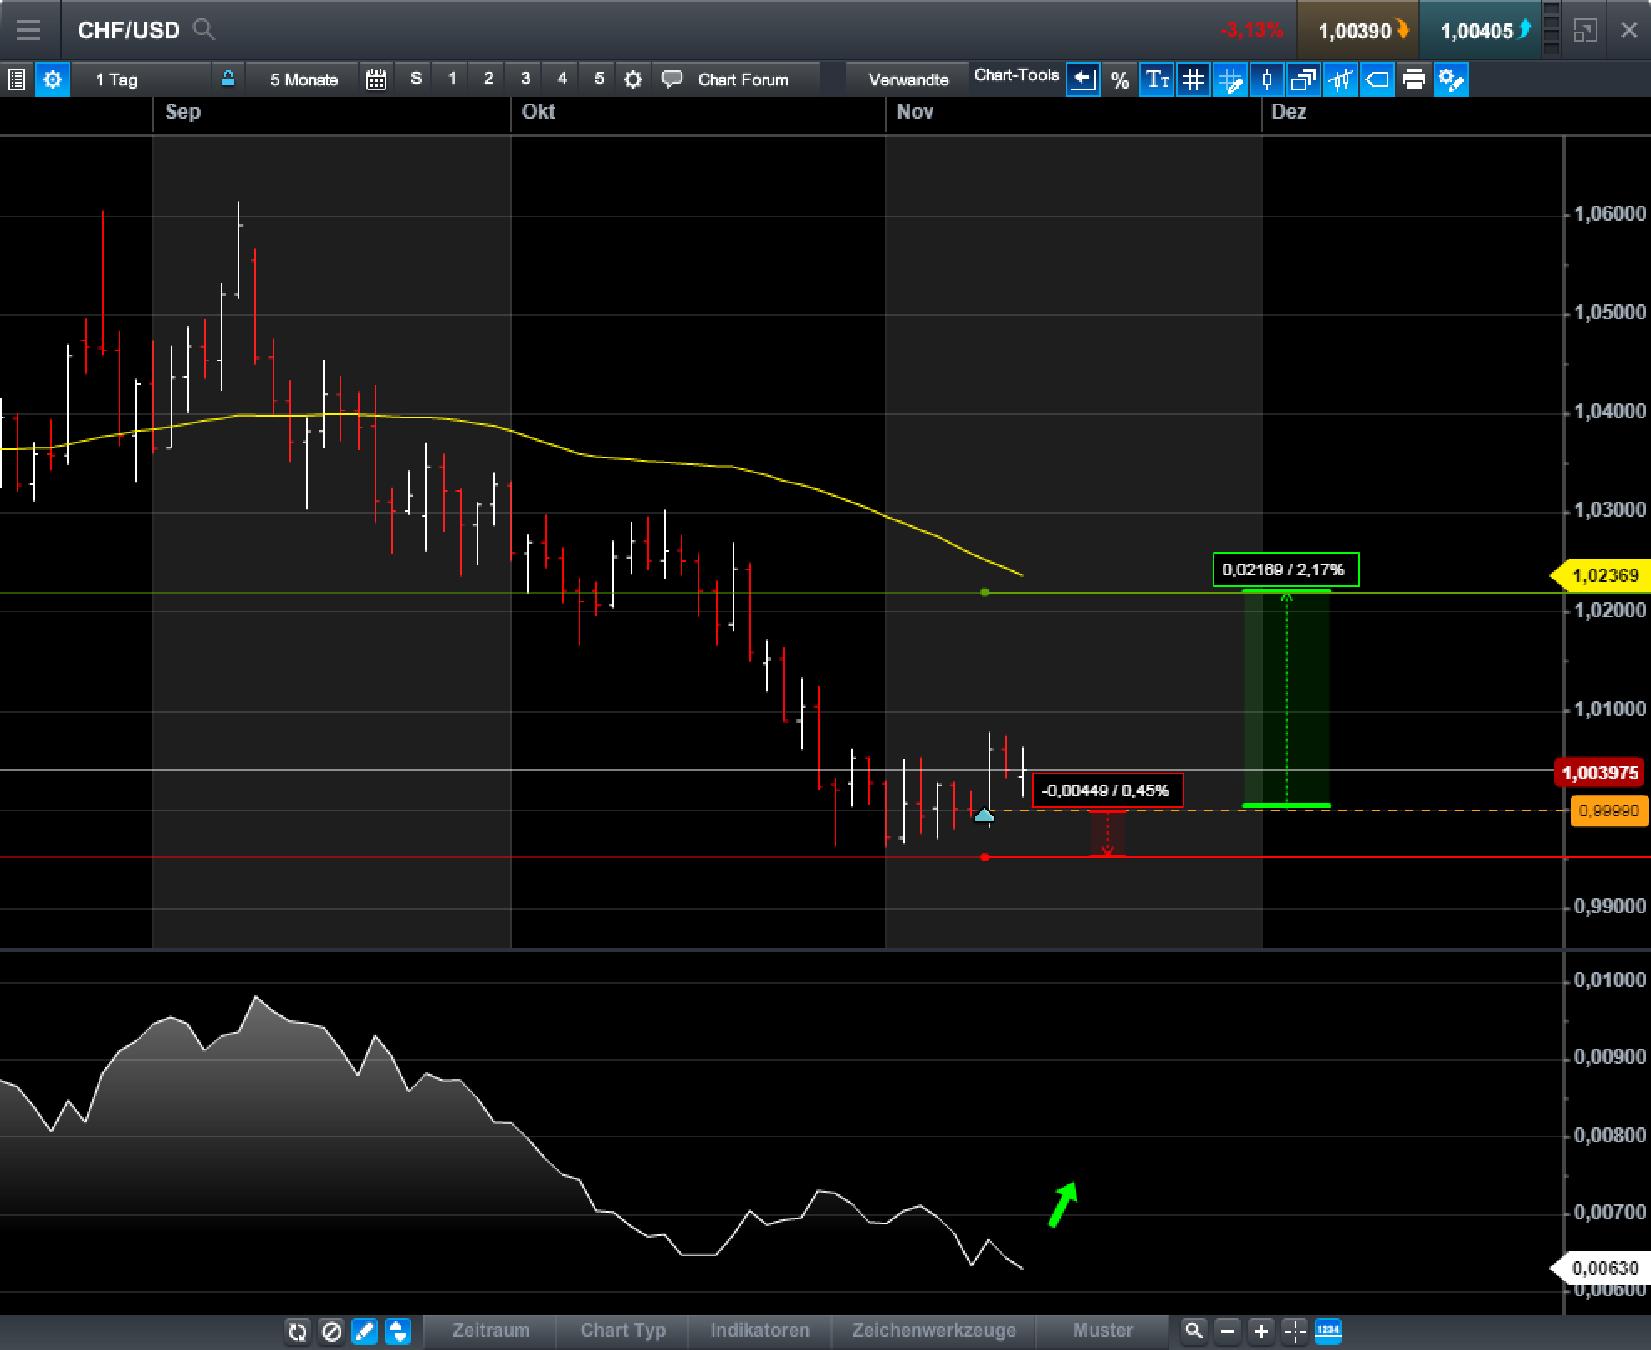Screen dimensions: 1651x1350
Task: Open the hamburger menu top left
Action: tap(29, 30)
